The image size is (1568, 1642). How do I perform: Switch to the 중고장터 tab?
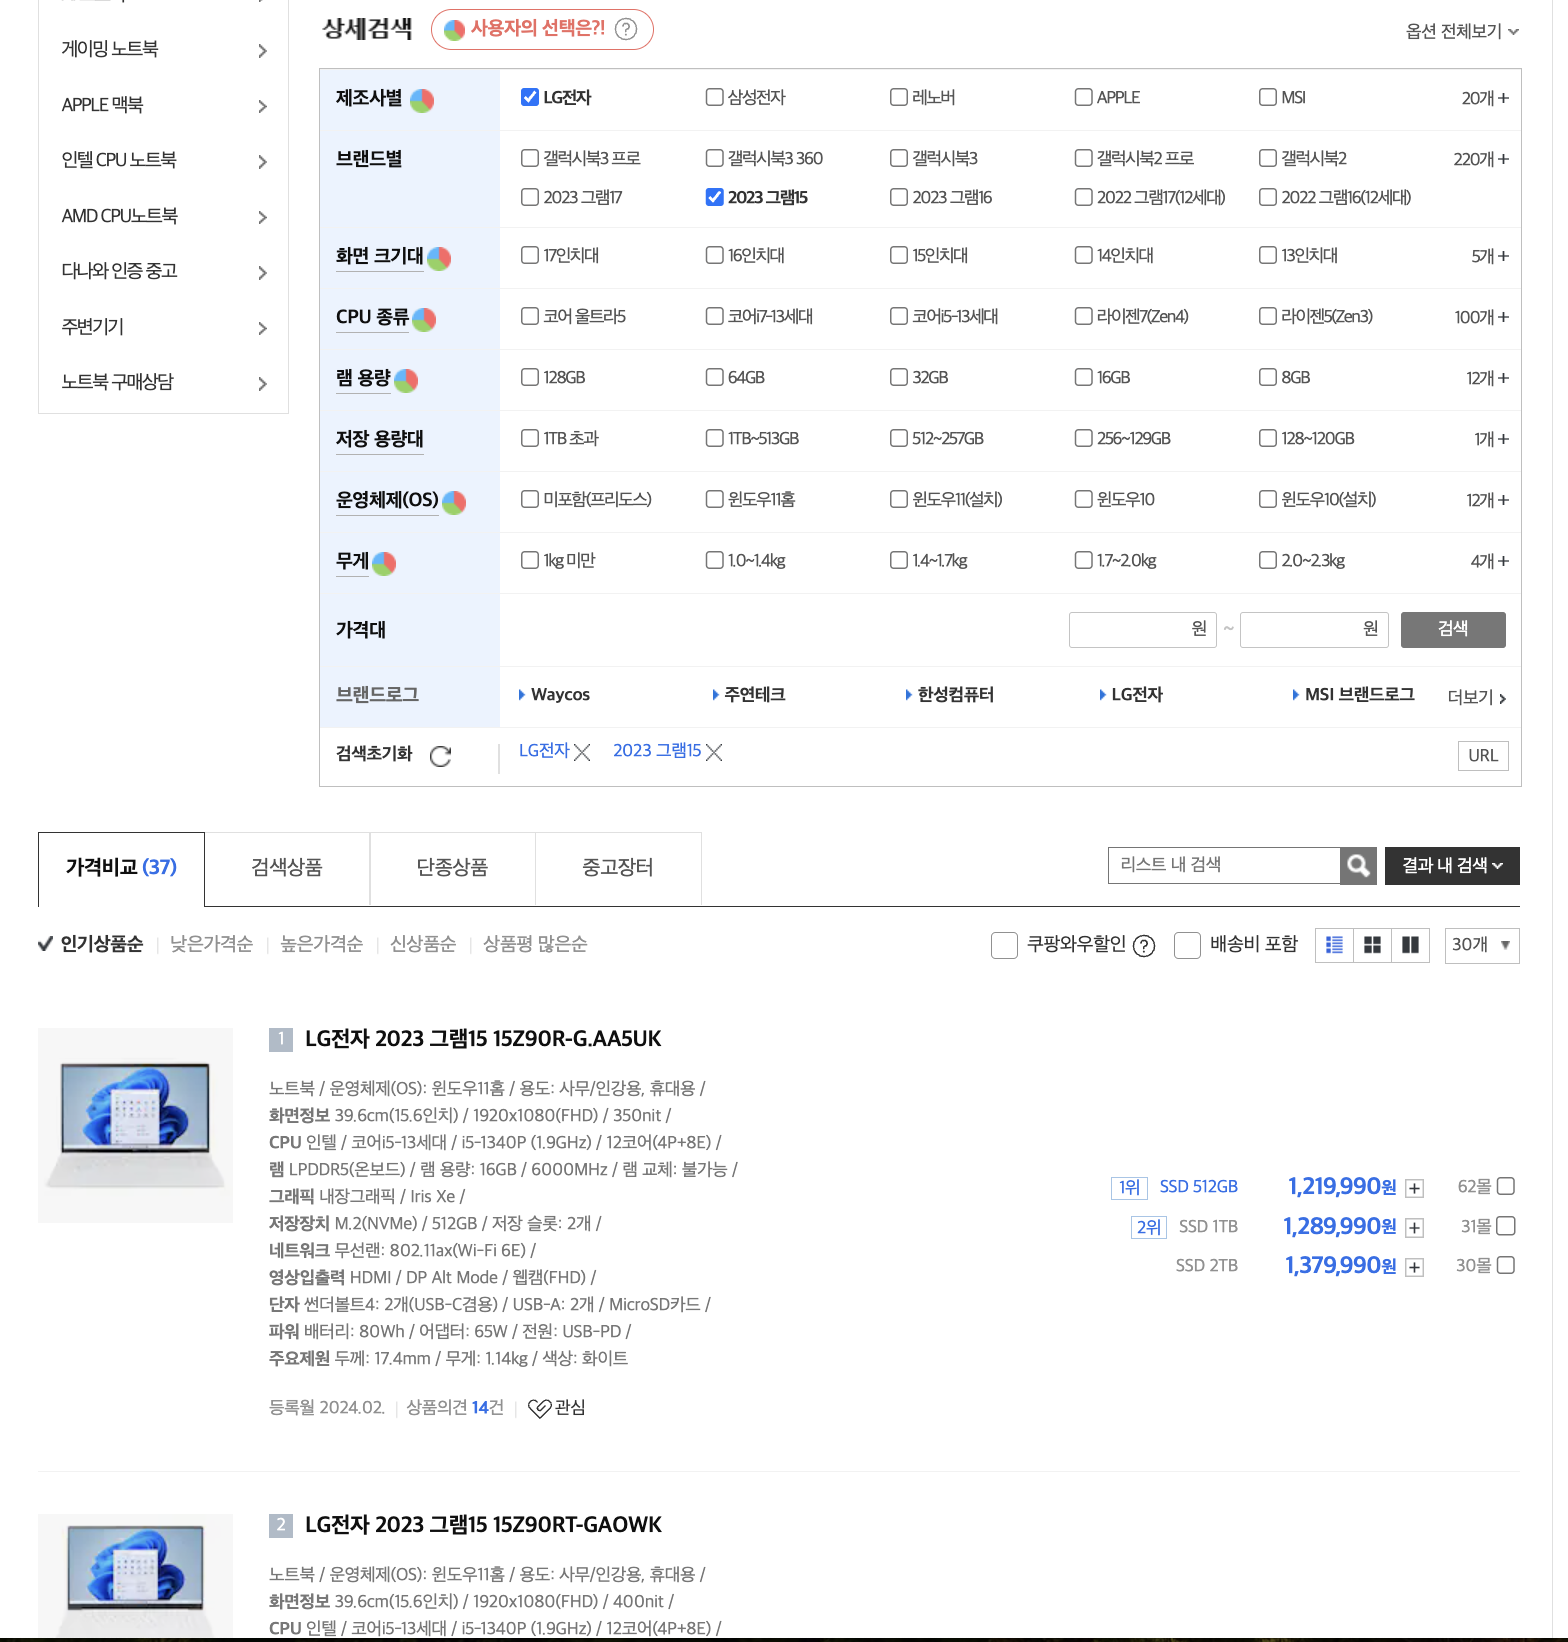tap(618, 868)
